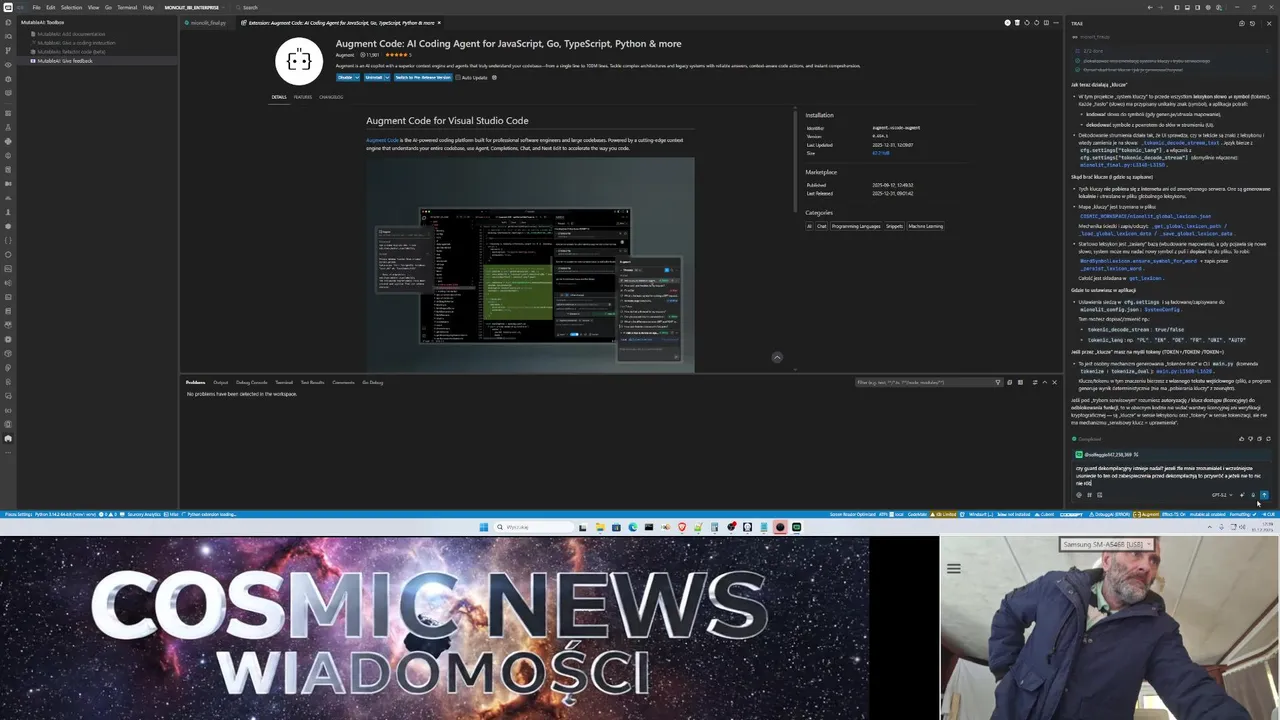The width and height of the screenshot is (1280, 720).
Task: Click the Windows taskbar search box
Action: (x=534, y=527)
